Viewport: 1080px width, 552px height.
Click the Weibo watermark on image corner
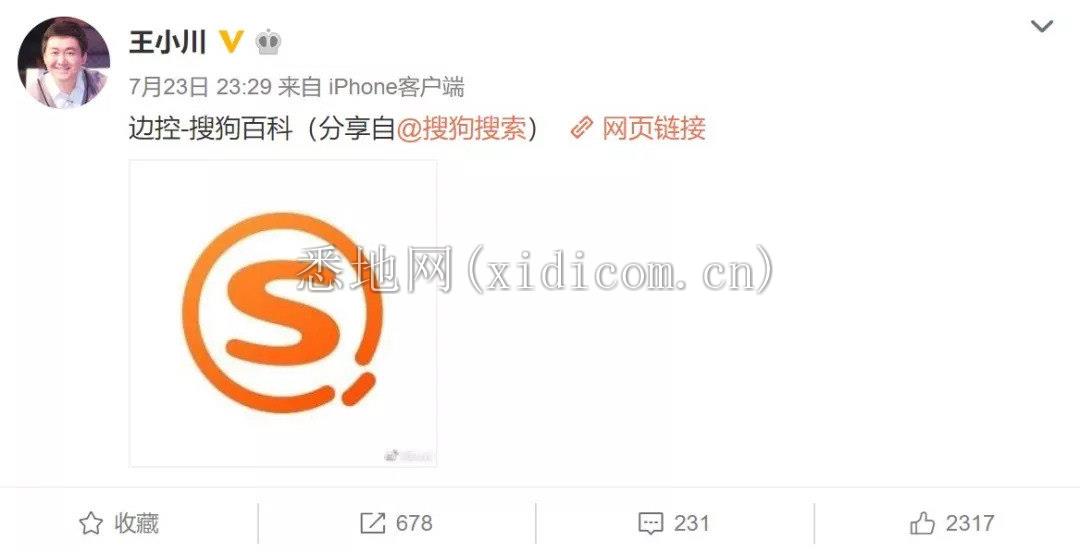click(409, 456)
